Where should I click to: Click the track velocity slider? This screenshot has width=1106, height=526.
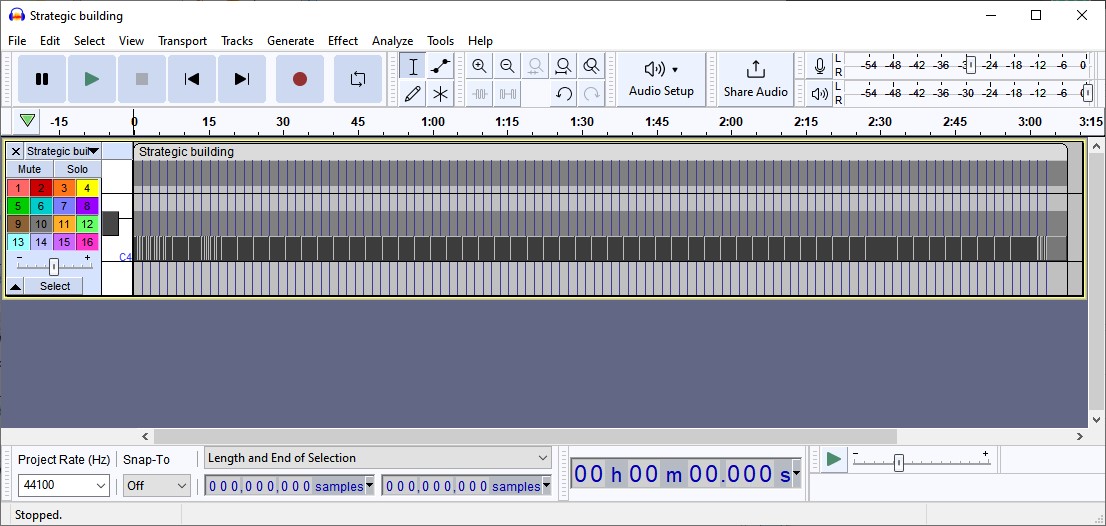(54, 266)
